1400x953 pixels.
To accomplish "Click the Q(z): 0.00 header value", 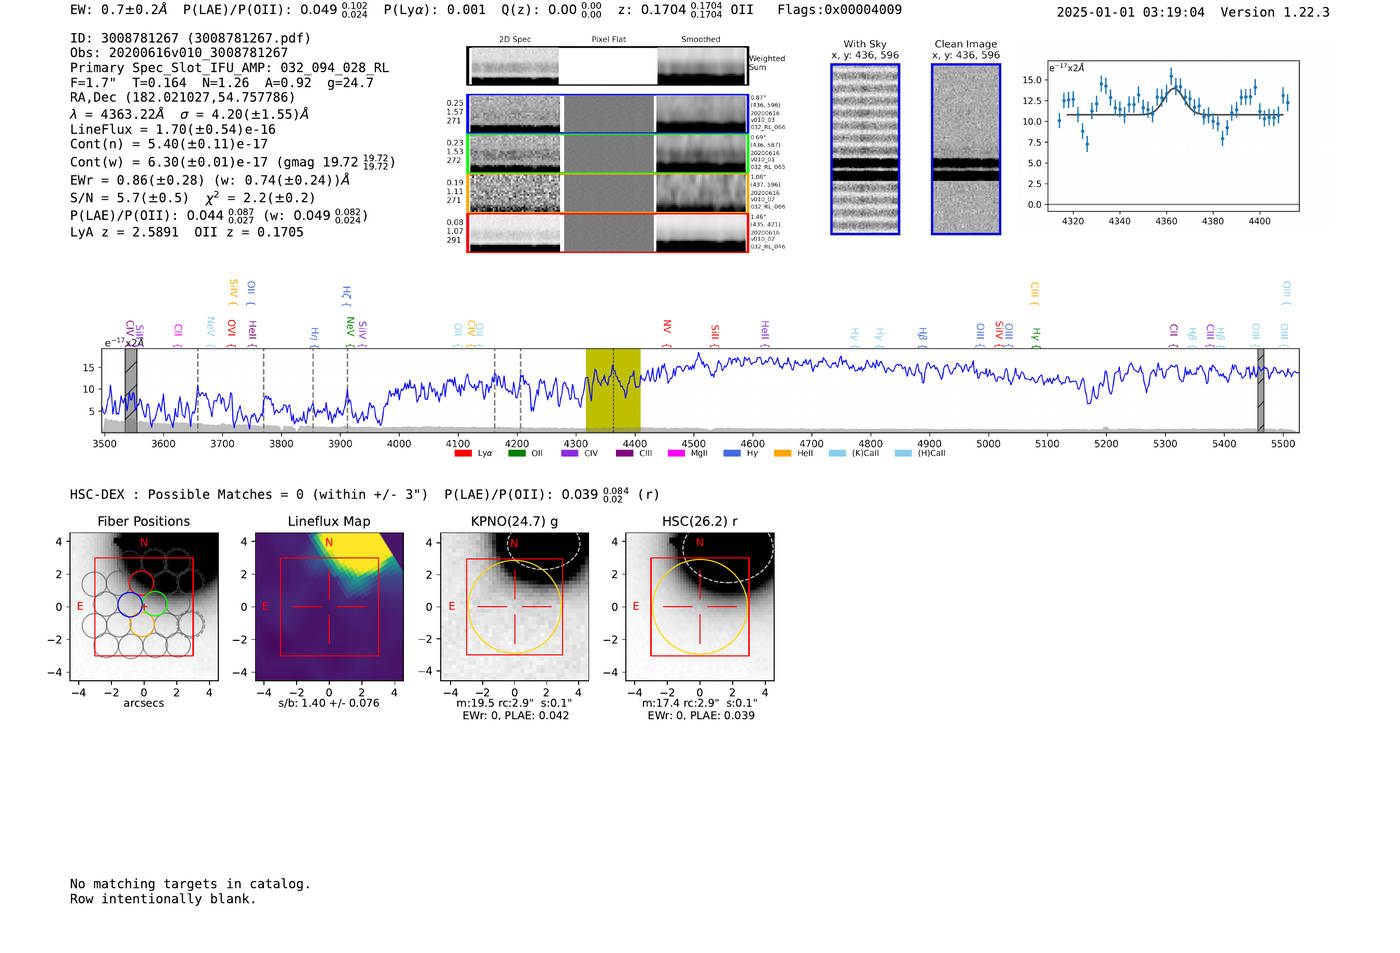I will [552, 10].
